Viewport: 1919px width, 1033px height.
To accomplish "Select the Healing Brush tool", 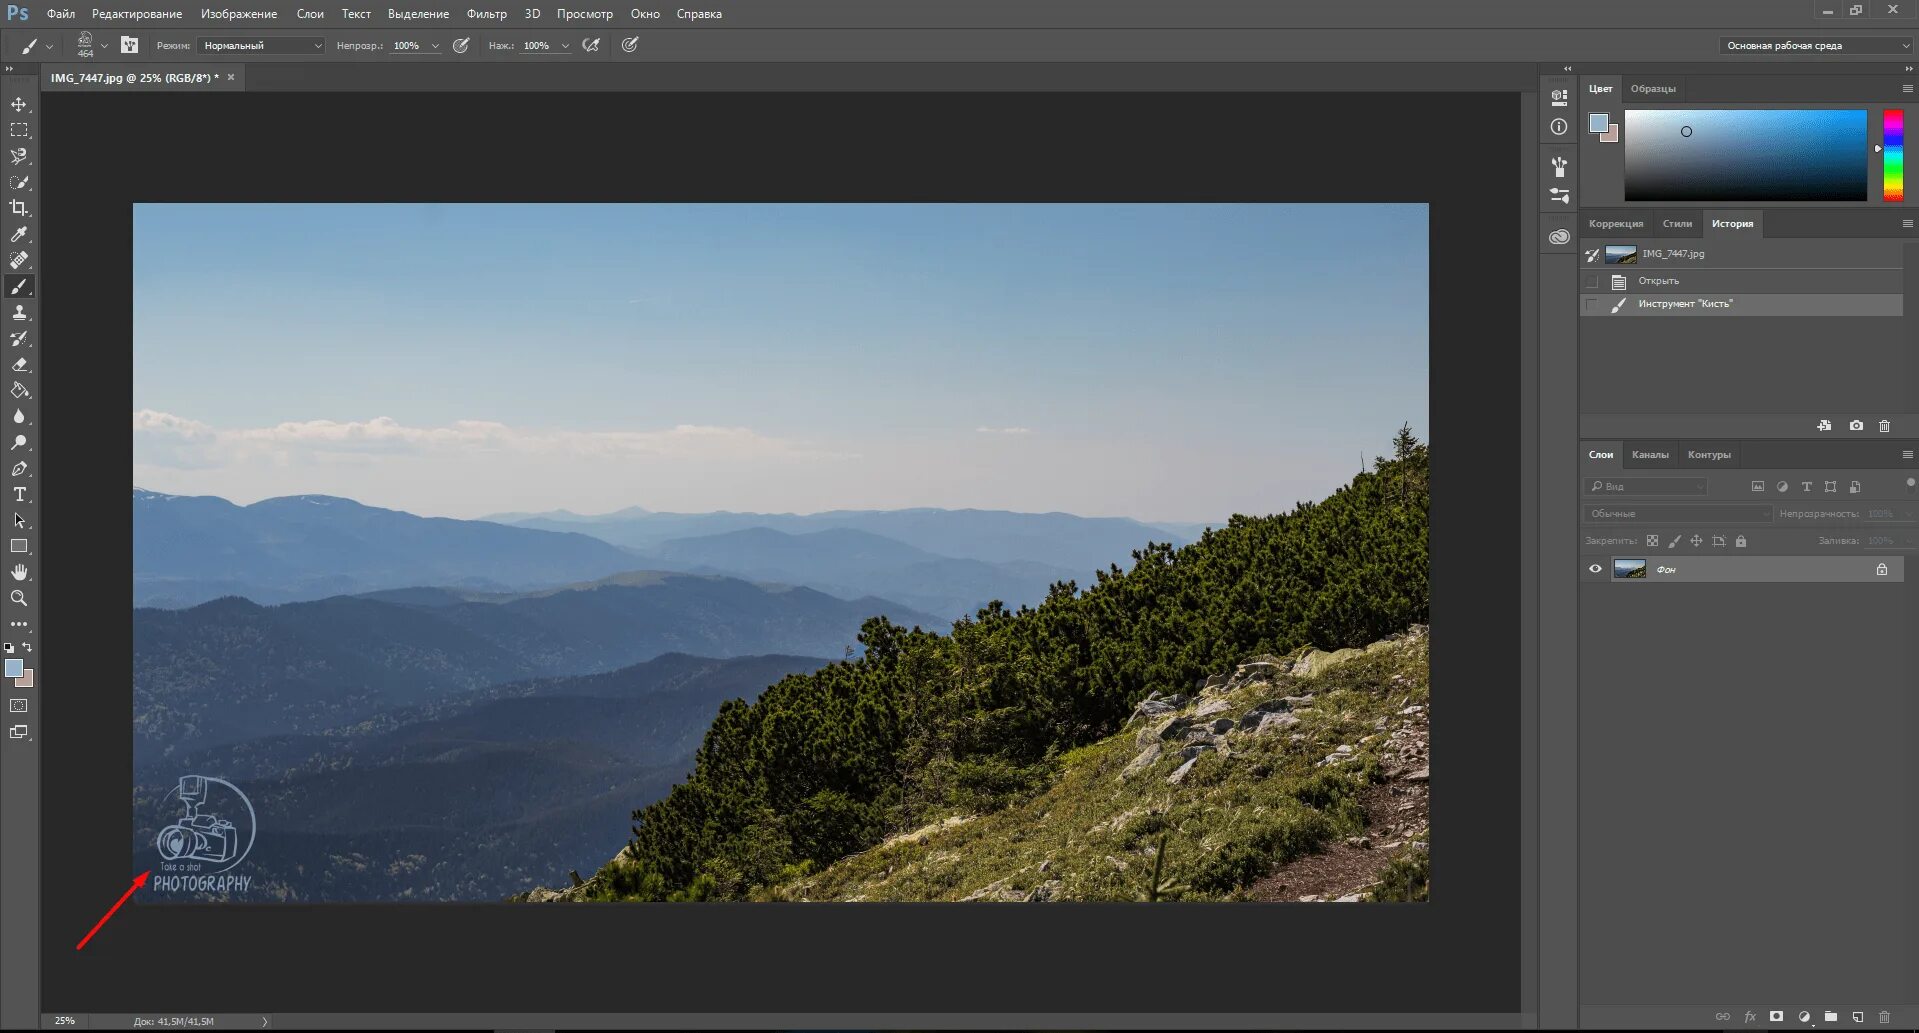I will click(x=19, y=260).
